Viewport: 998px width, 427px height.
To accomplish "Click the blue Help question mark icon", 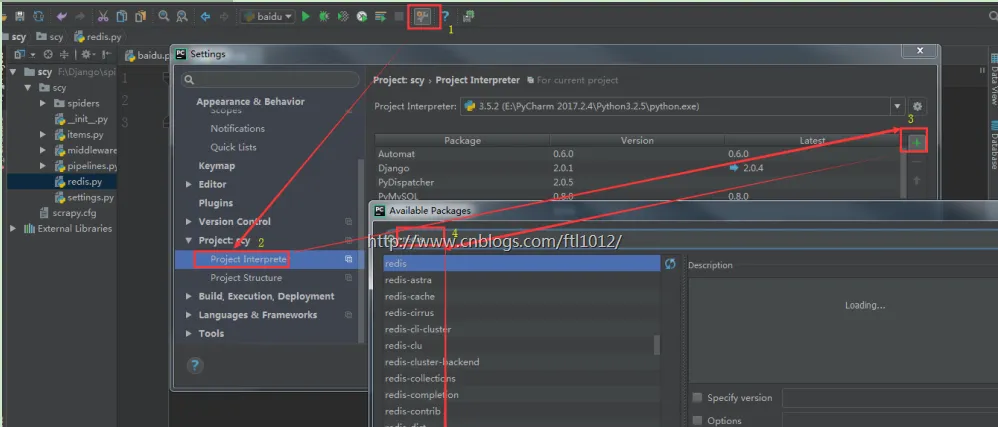I will (446, 17).
